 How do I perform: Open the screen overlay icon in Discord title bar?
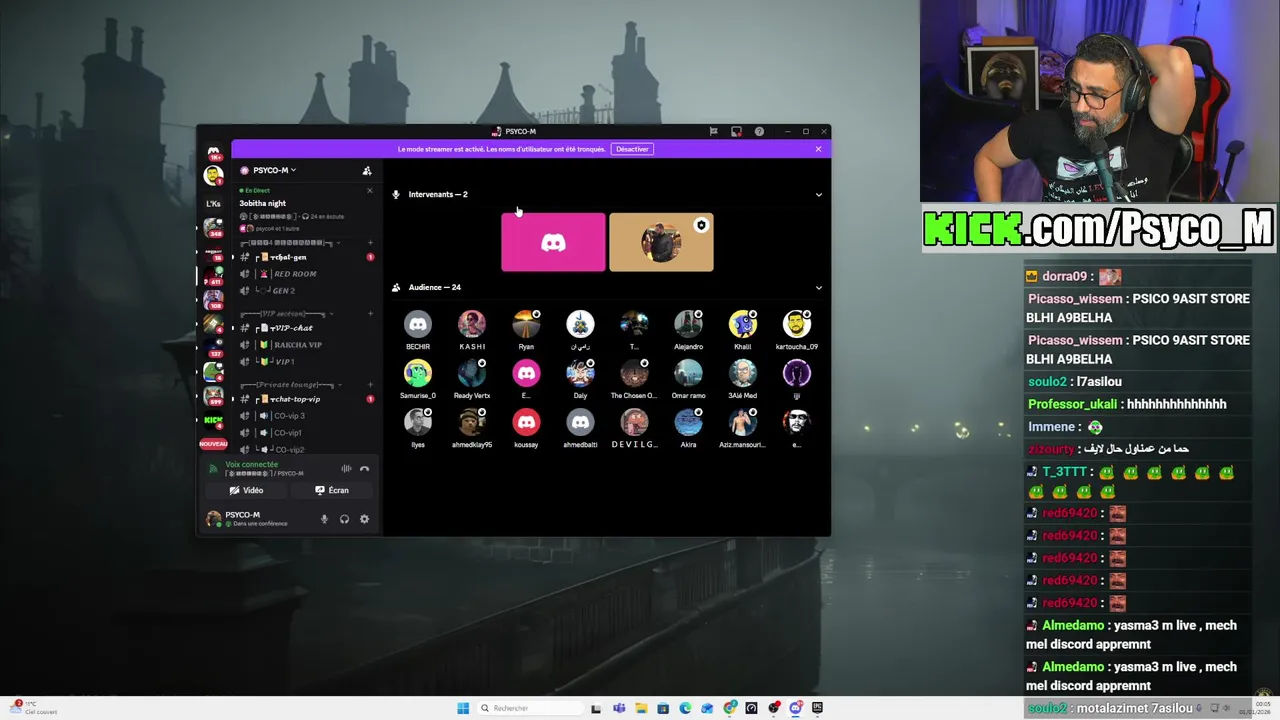(x=736, y=131)
